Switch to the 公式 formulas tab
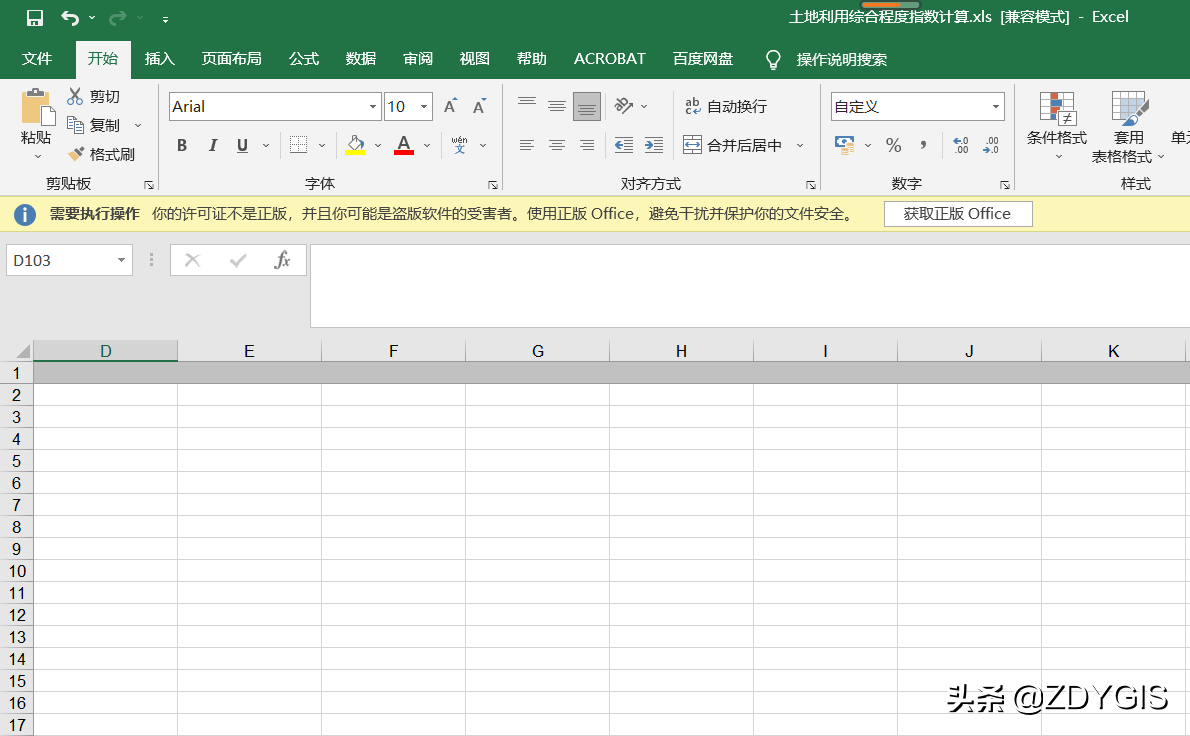Image resolution: width=1190 pixels, height=736 pixels. pyautogui.click(x=304, y=58)
